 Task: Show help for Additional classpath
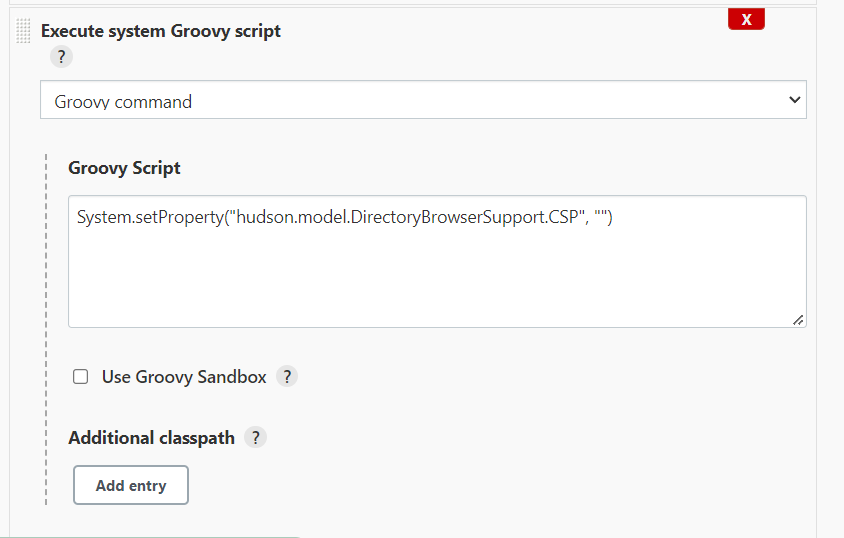(255, 437)
